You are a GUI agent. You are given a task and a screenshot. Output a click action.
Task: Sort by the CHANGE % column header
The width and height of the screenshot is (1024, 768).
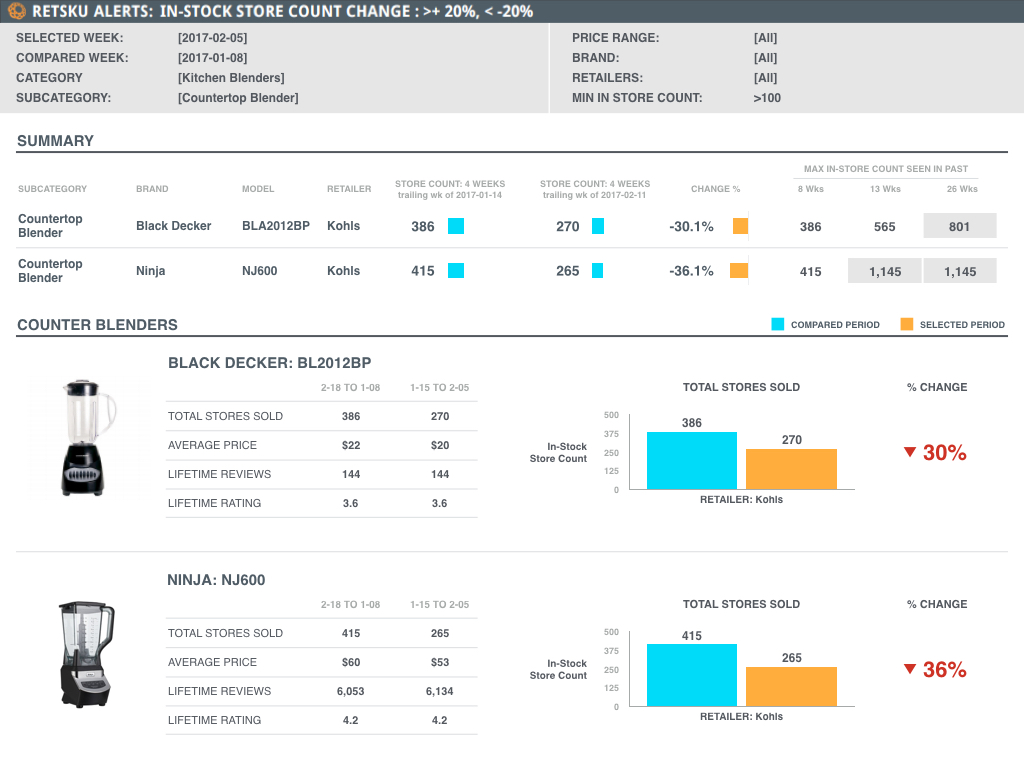[x=715, y=189]
